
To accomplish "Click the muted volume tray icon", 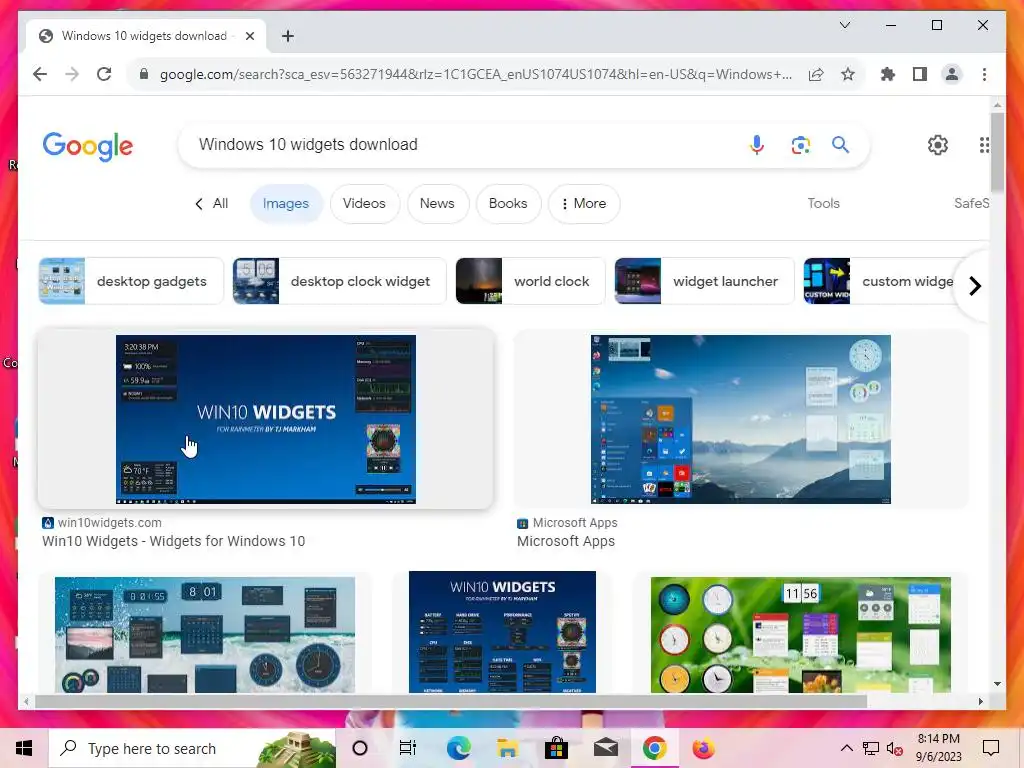I will pyautogui.click(x=895, y=748).
